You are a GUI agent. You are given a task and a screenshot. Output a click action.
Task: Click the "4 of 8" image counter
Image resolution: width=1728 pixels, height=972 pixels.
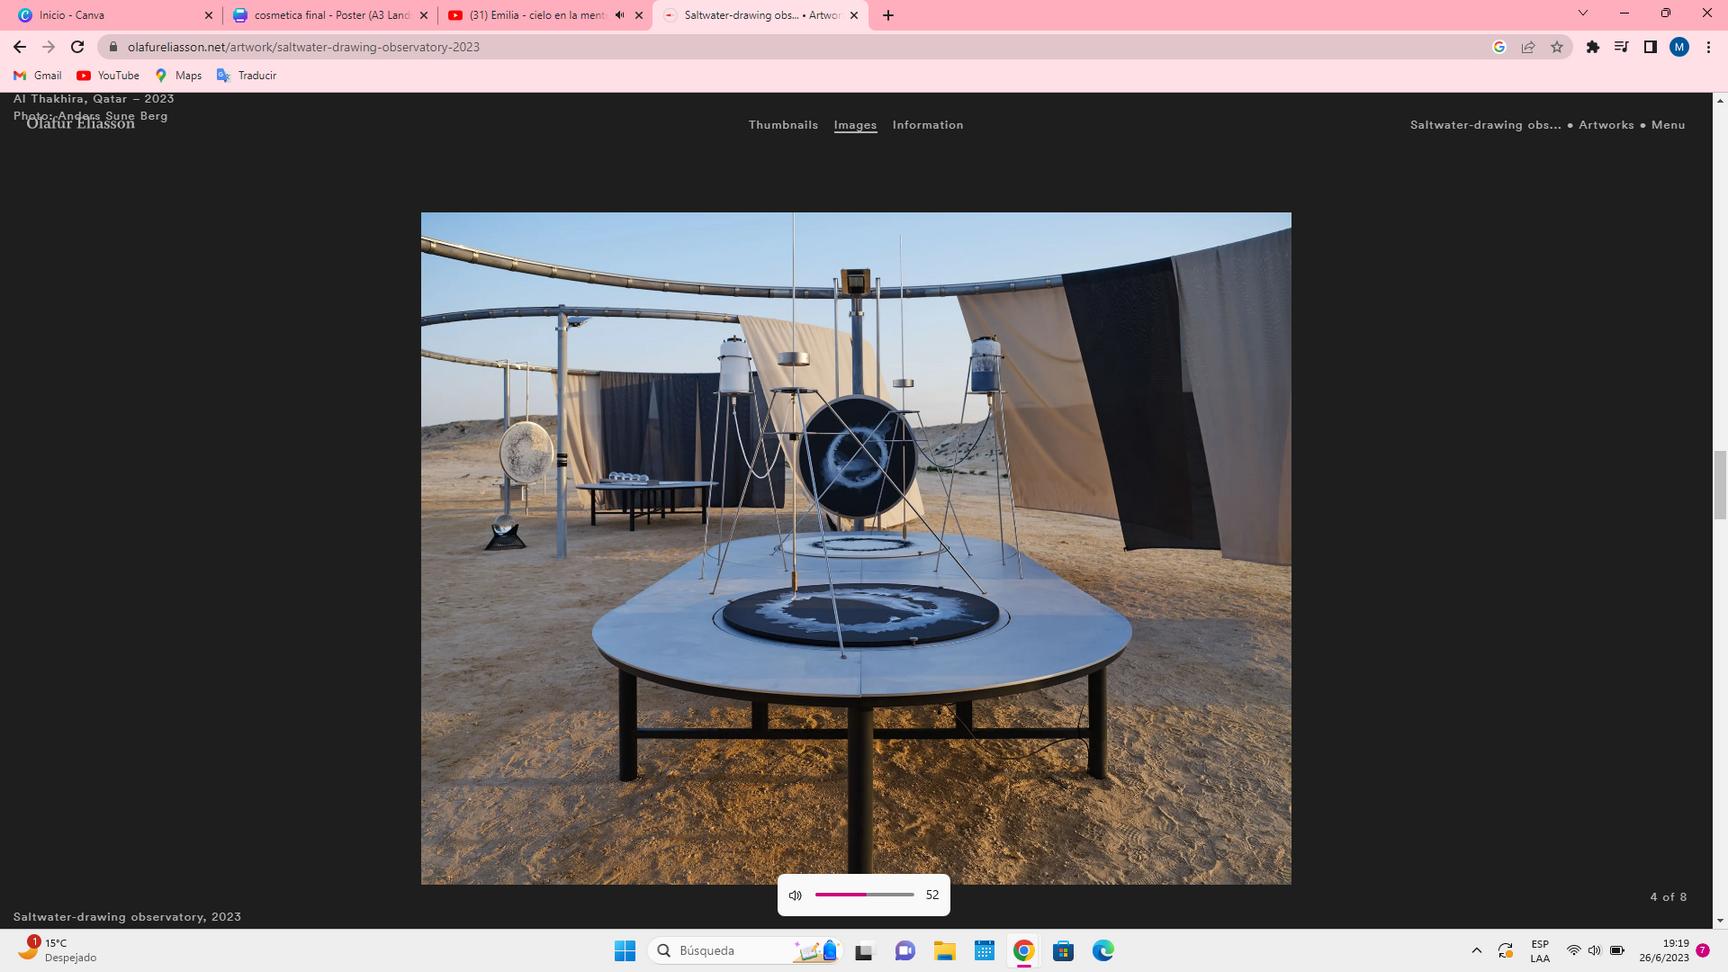1668,897
